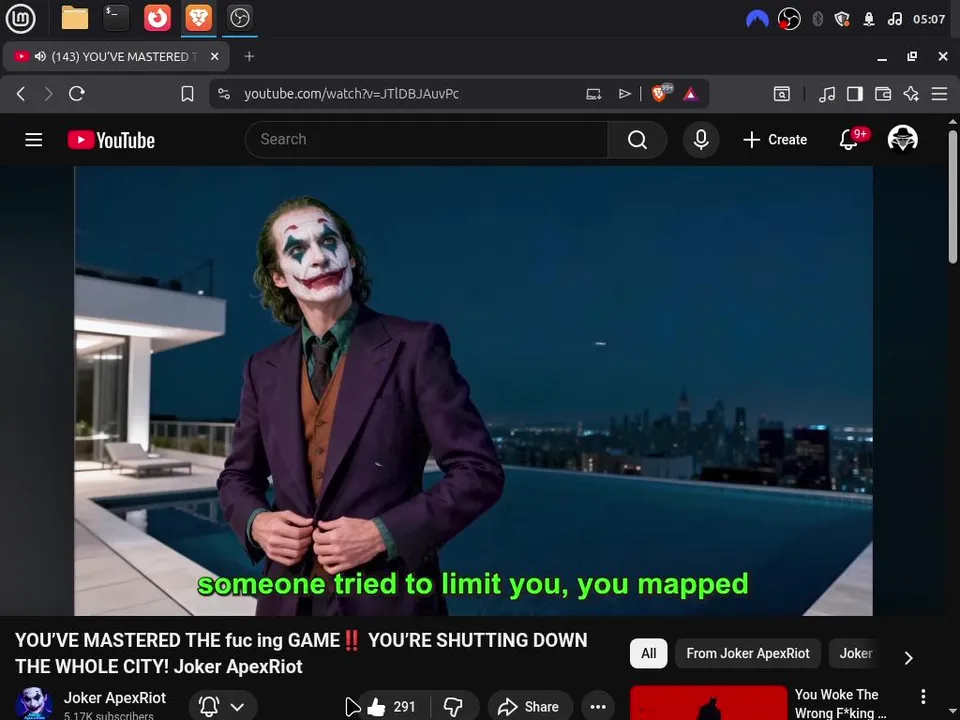Open the browser main hamburger menu
This screenshot has width=960, height=720.
pos(939,94)
